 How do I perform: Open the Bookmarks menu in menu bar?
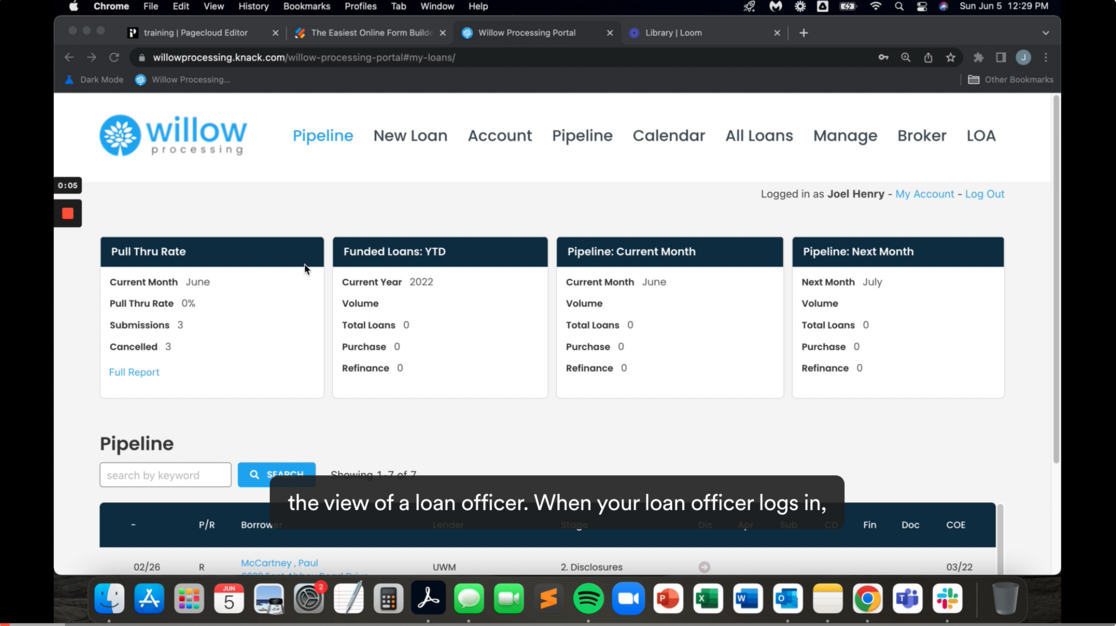[x=306, y=6]
